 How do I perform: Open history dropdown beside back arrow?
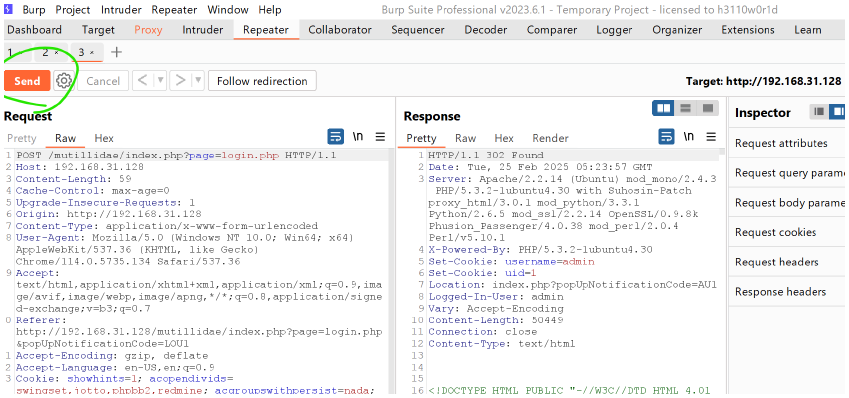coord(160,81)
